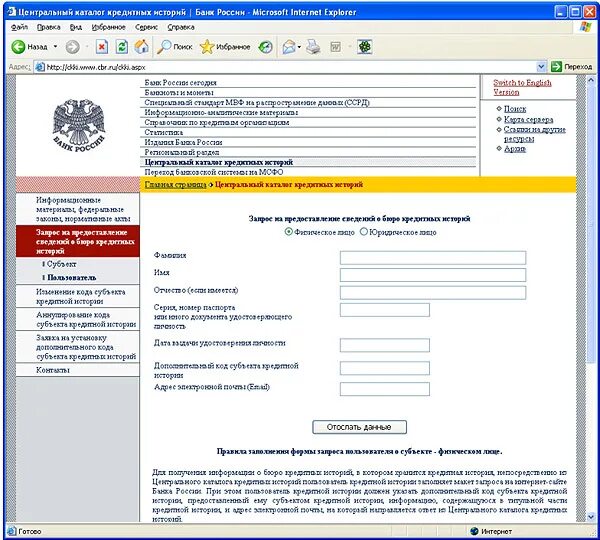Expand Forward button history dropdown arrow
The width and height of the screenshot is (600, 540).
(86, 47)
